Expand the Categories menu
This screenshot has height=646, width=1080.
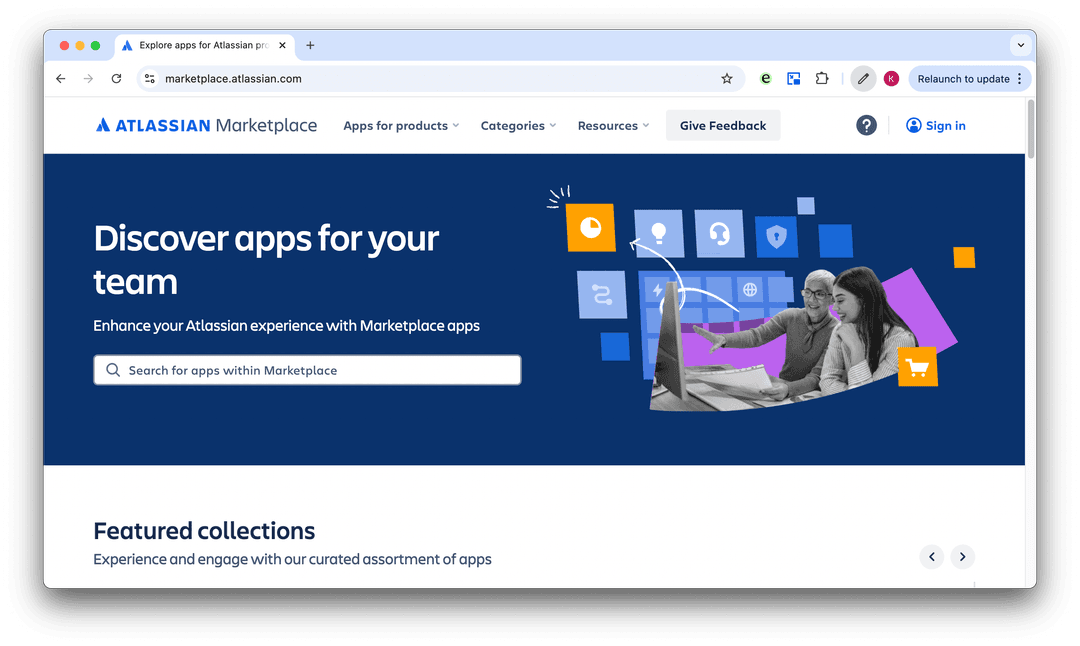(x=517, y=125)
